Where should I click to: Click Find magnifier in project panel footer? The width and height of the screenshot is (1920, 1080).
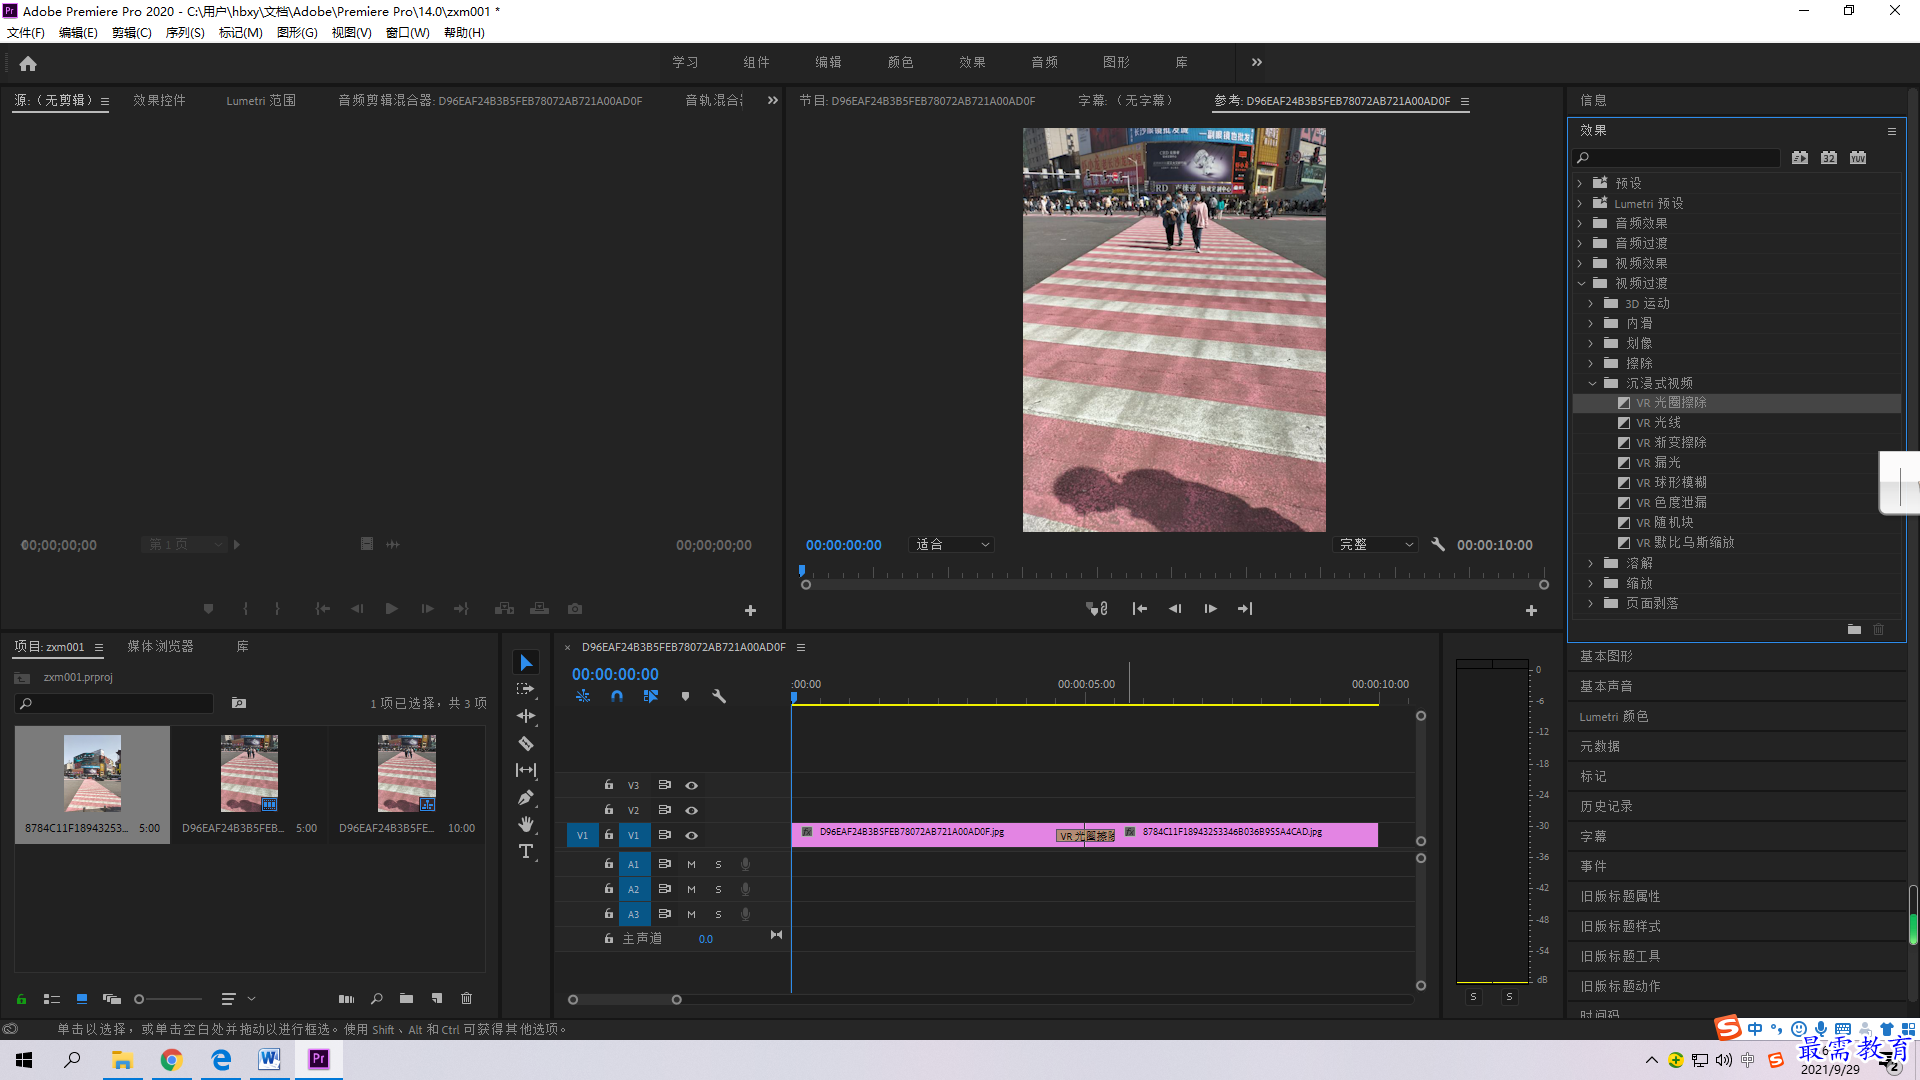377,998
